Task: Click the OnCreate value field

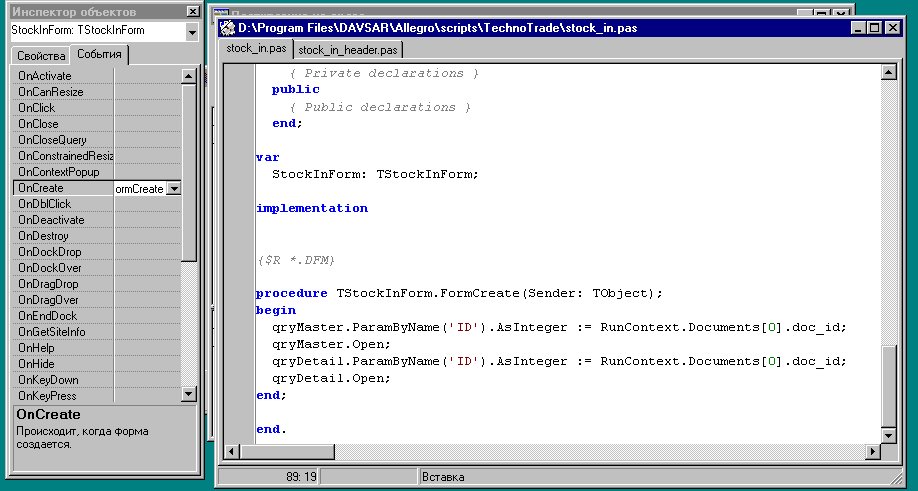Action: click(x=141, y=188)
